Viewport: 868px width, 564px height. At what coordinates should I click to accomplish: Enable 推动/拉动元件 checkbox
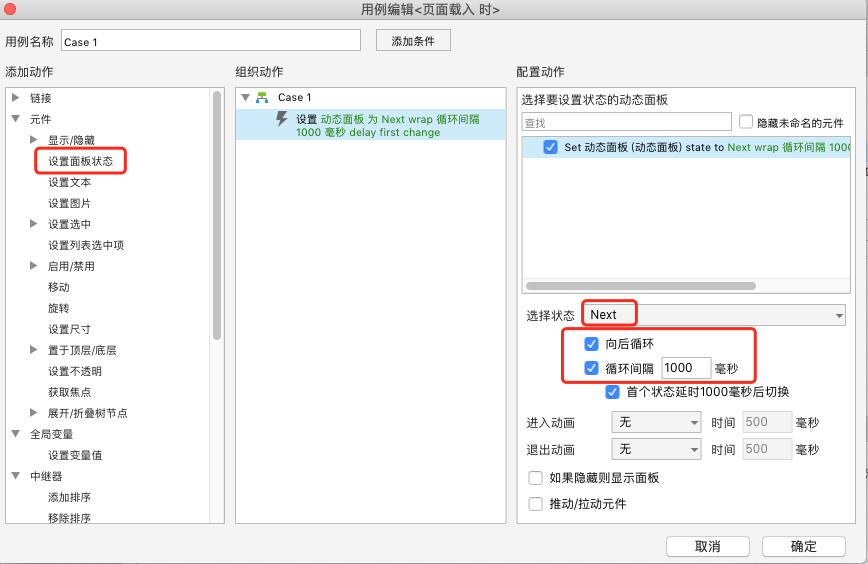coord(535,504)
